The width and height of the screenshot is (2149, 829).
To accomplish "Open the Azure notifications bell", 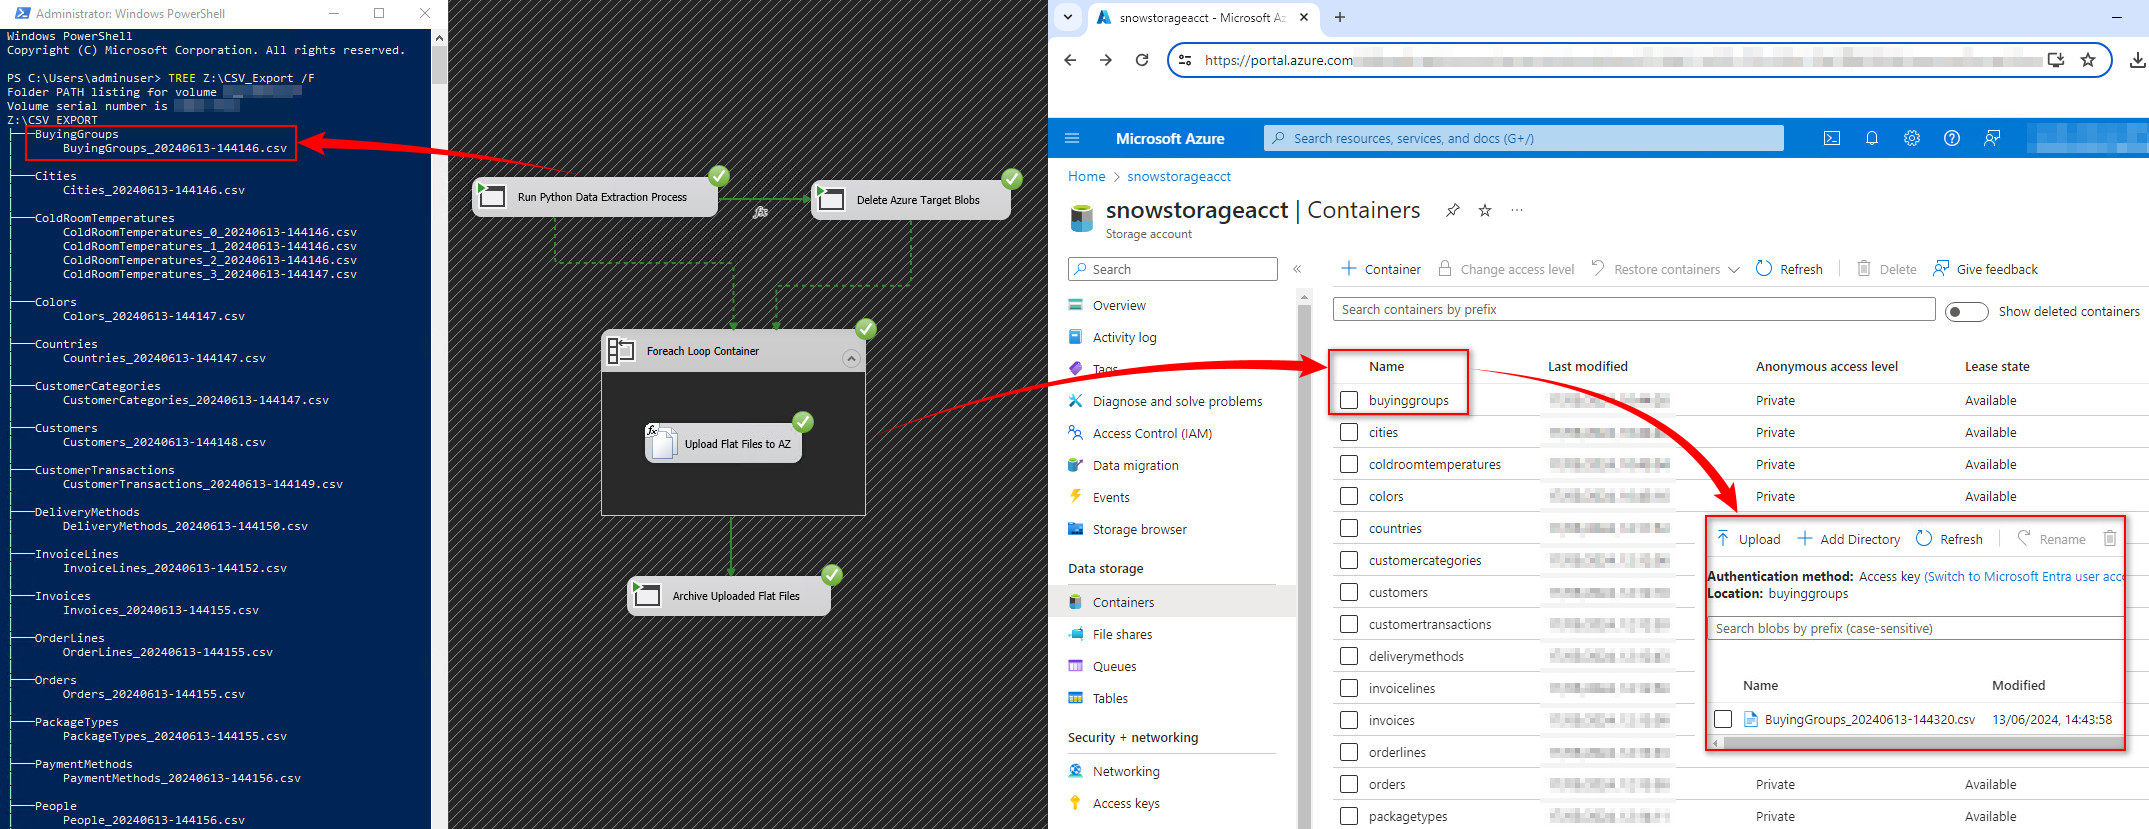I will pos(1871,138).
